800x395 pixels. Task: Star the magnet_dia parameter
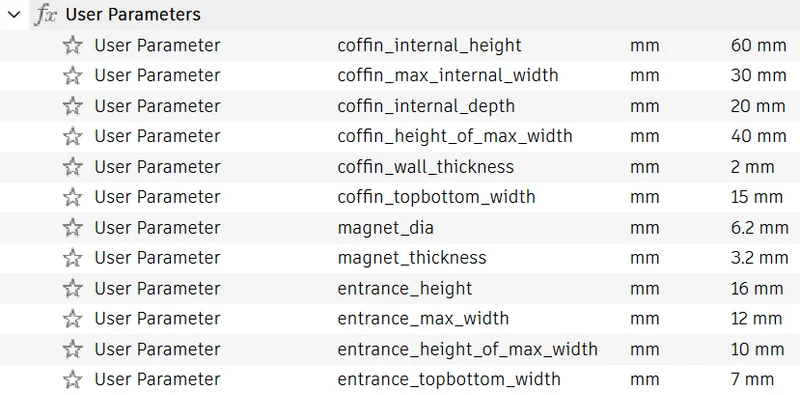point(72,228)
